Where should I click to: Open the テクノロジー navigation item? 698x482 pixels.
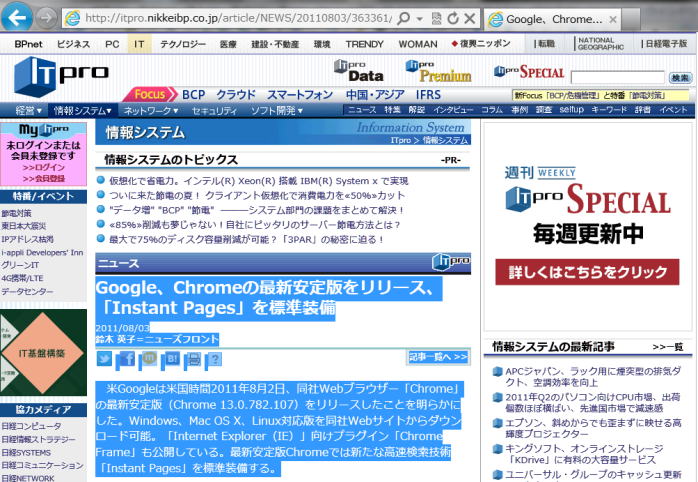click(183, 44)
